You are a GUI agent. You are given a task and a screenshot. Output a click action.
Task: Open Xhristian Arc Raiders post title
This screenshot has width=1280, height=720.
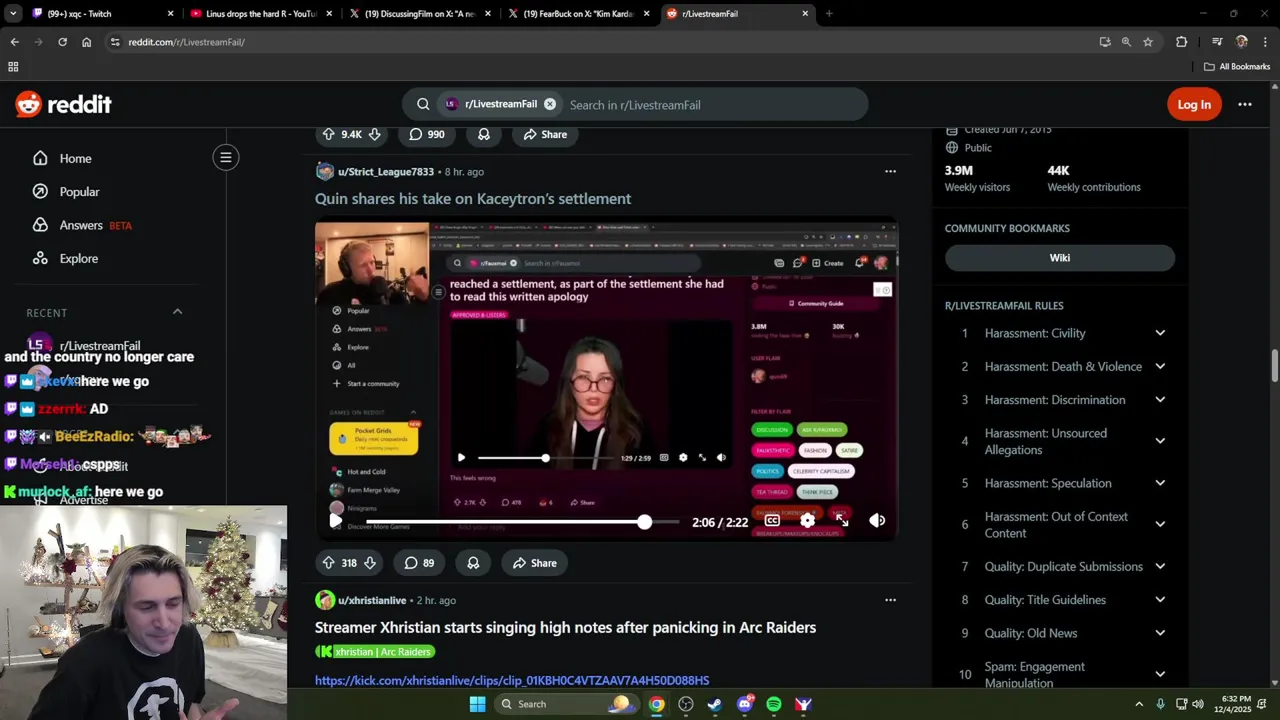coord(565,627)
